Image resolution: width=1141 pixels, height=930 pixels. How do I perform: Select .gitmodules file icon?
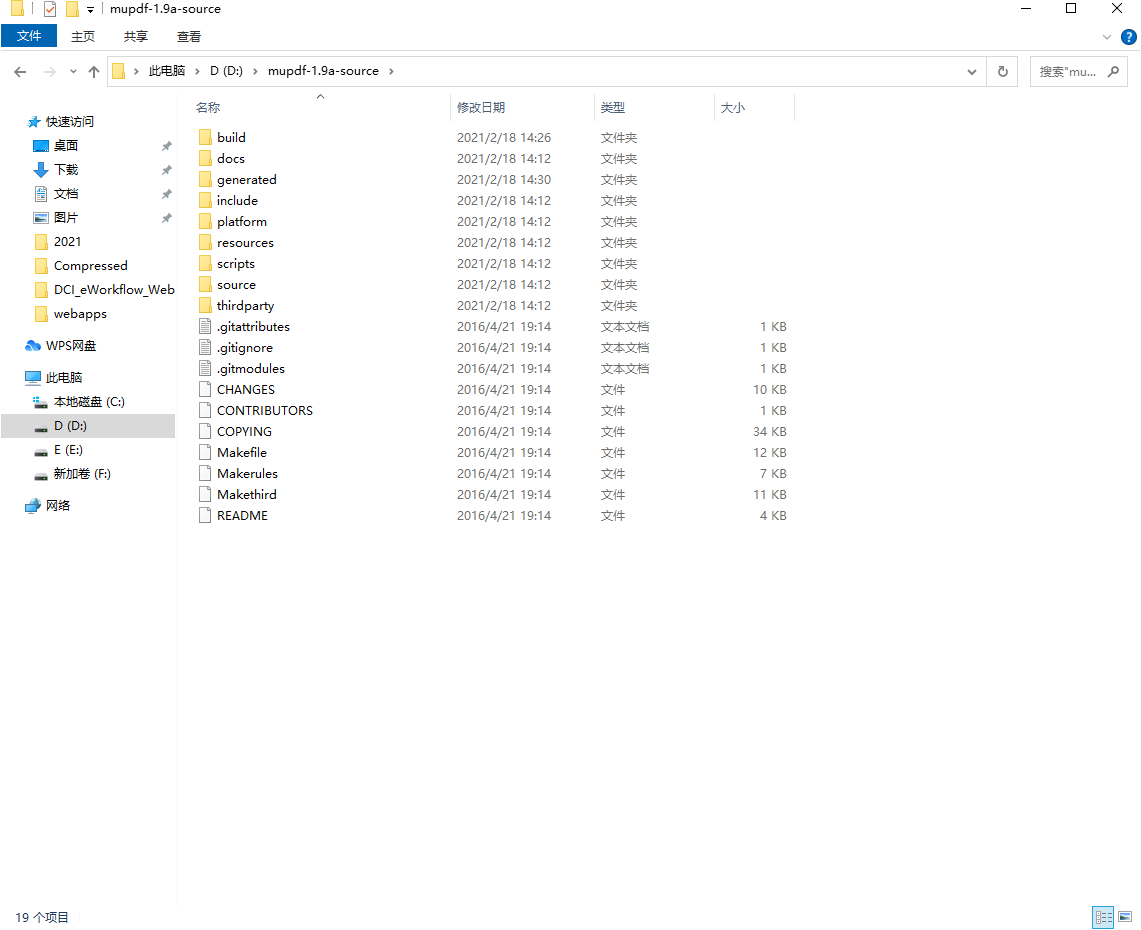click(205, 369)
